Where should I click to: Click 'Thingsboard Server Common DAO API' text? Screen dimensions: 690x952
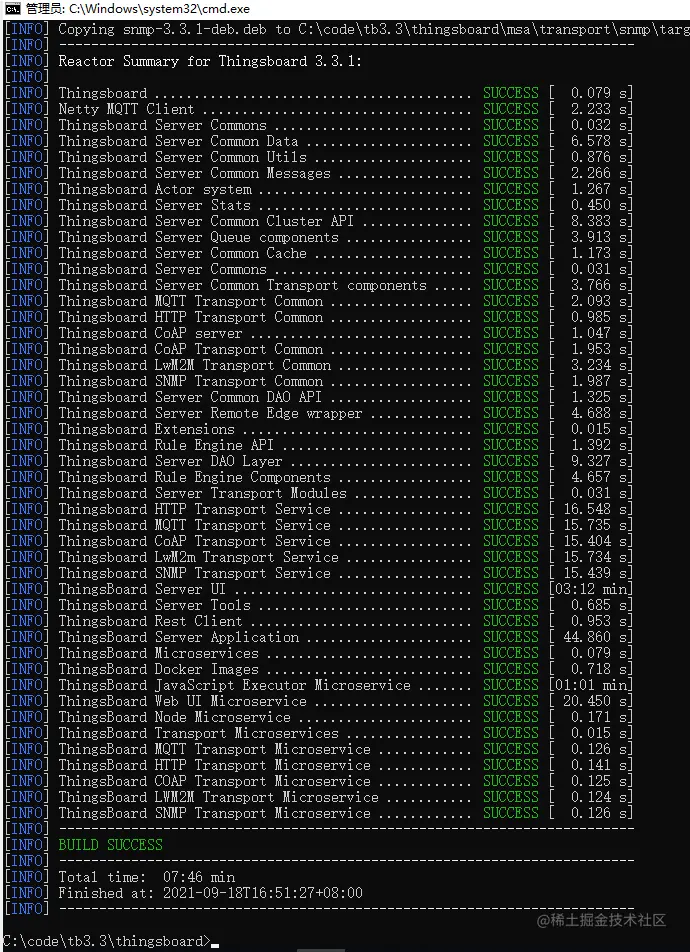click(190, 397)
